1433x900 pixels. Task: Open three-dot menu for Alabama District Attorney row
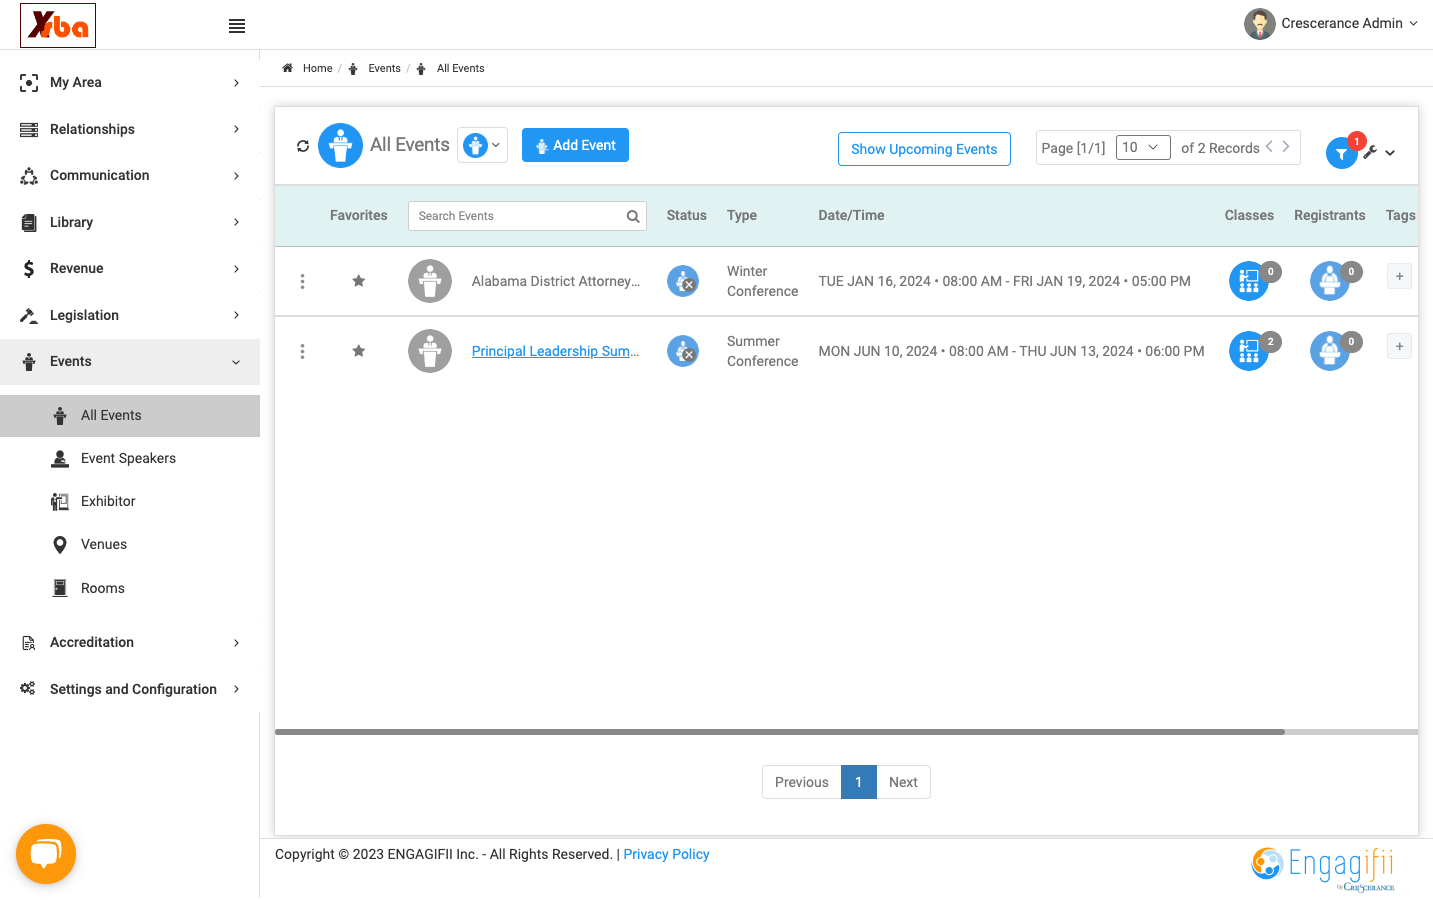(302, 282)
